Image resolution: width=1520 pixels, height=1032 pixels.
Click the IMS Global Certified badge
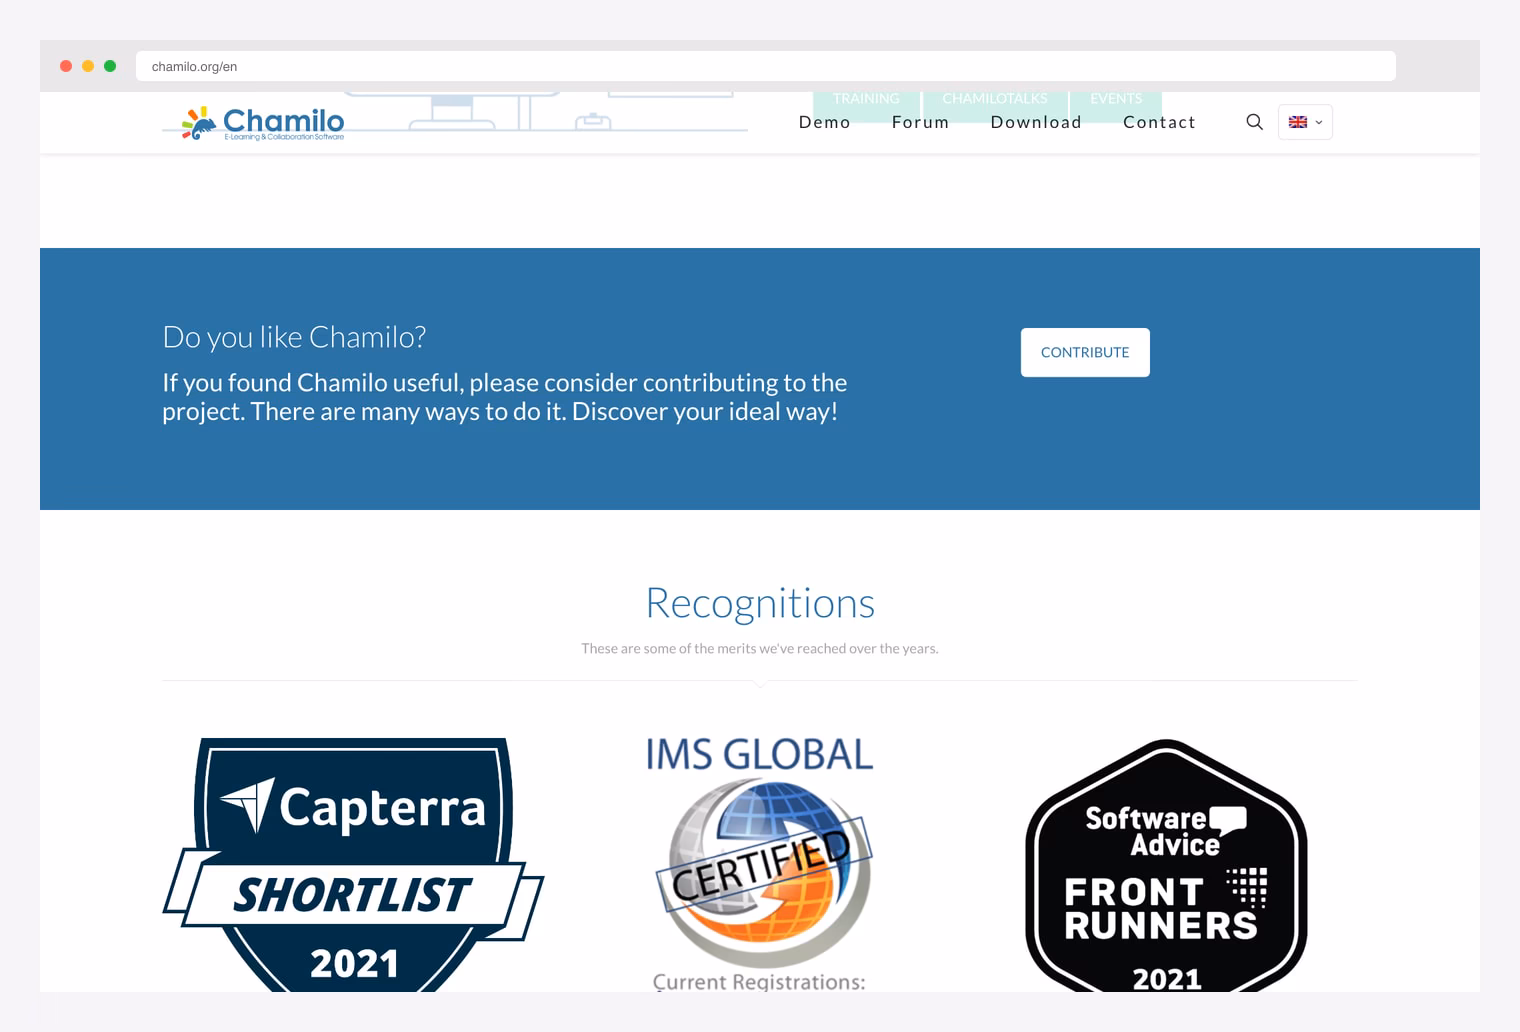(x=760, y=863)
